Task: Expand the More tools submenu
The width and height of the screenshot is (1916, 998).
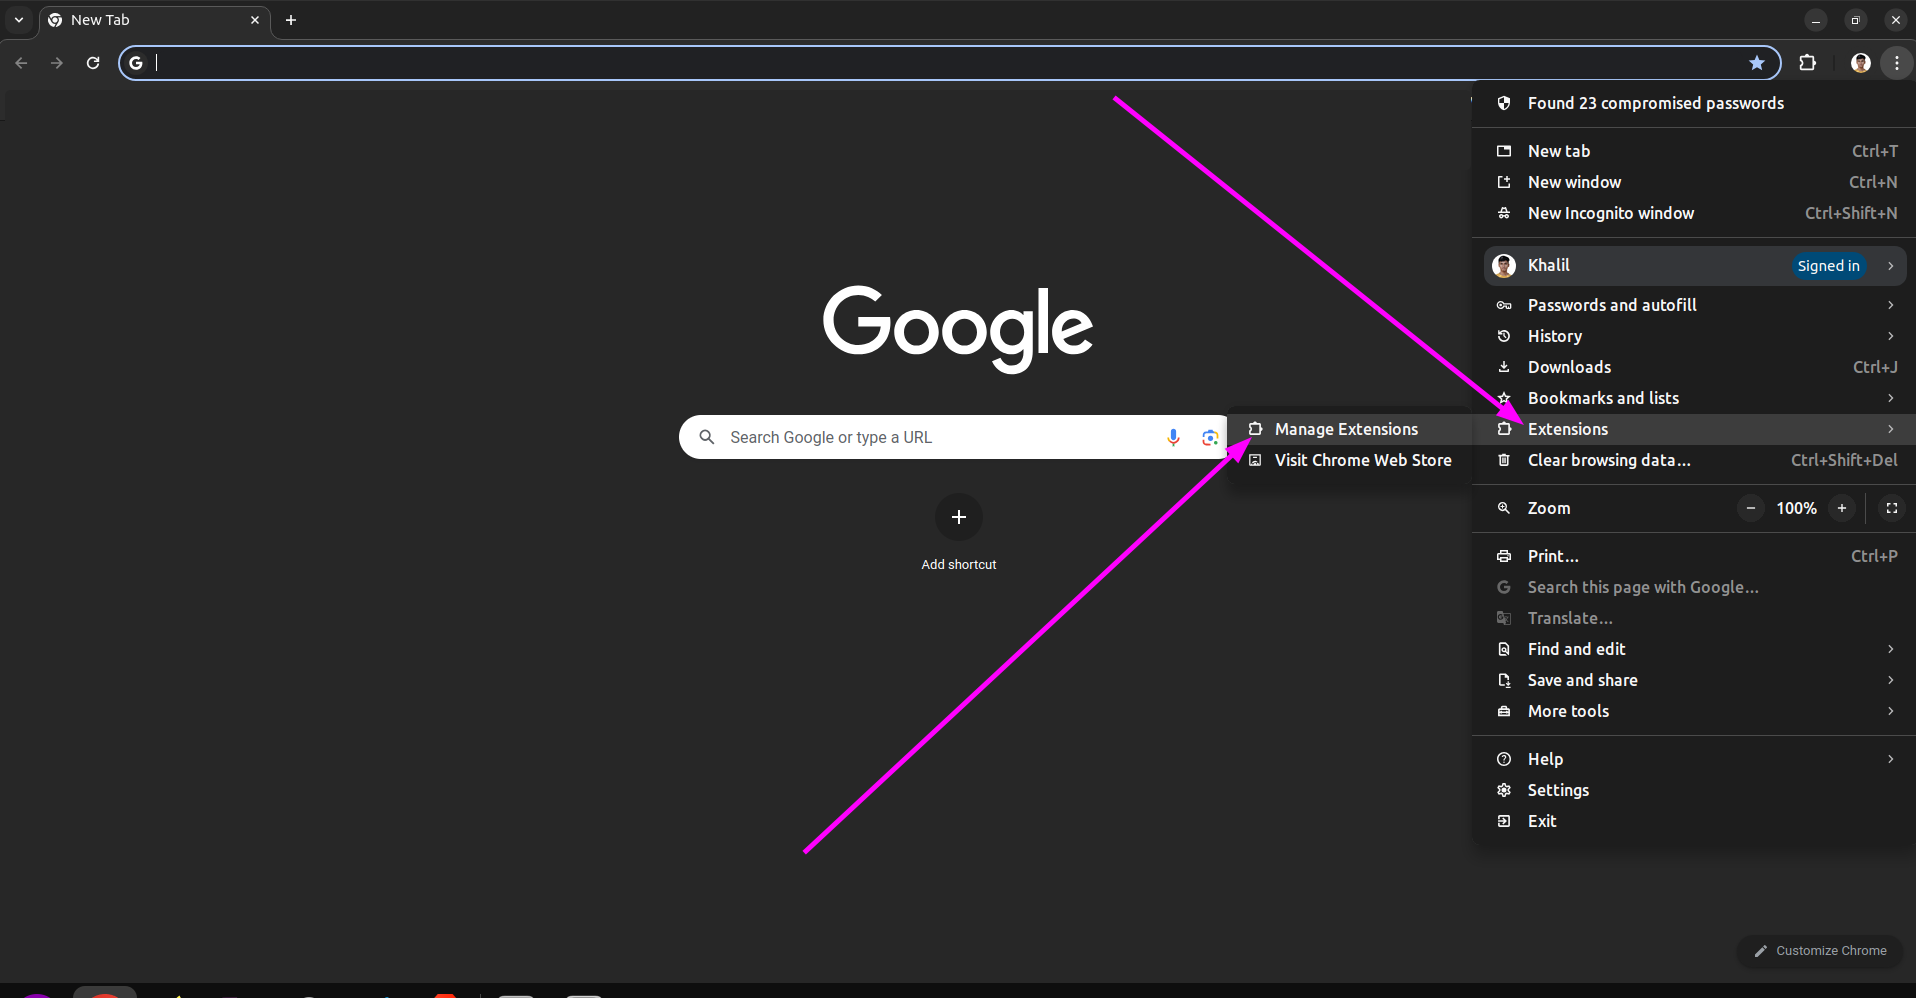Action: pos(1694,711)
